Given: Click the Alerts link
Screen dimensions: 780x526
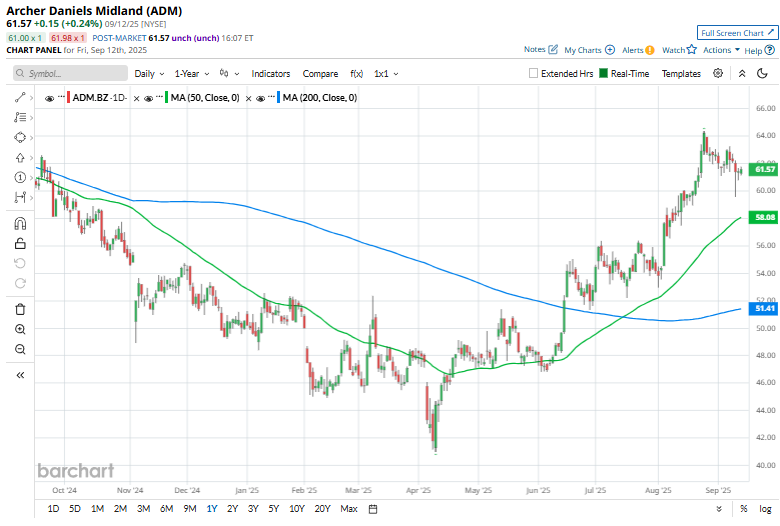Looking at the screenshot, I should [632, 50].
